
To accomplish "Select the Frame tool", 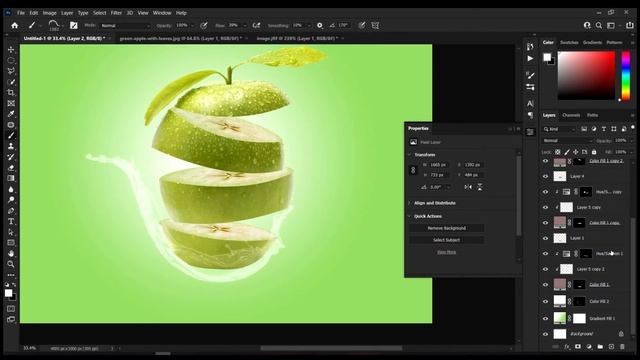I will coord(11,103).
